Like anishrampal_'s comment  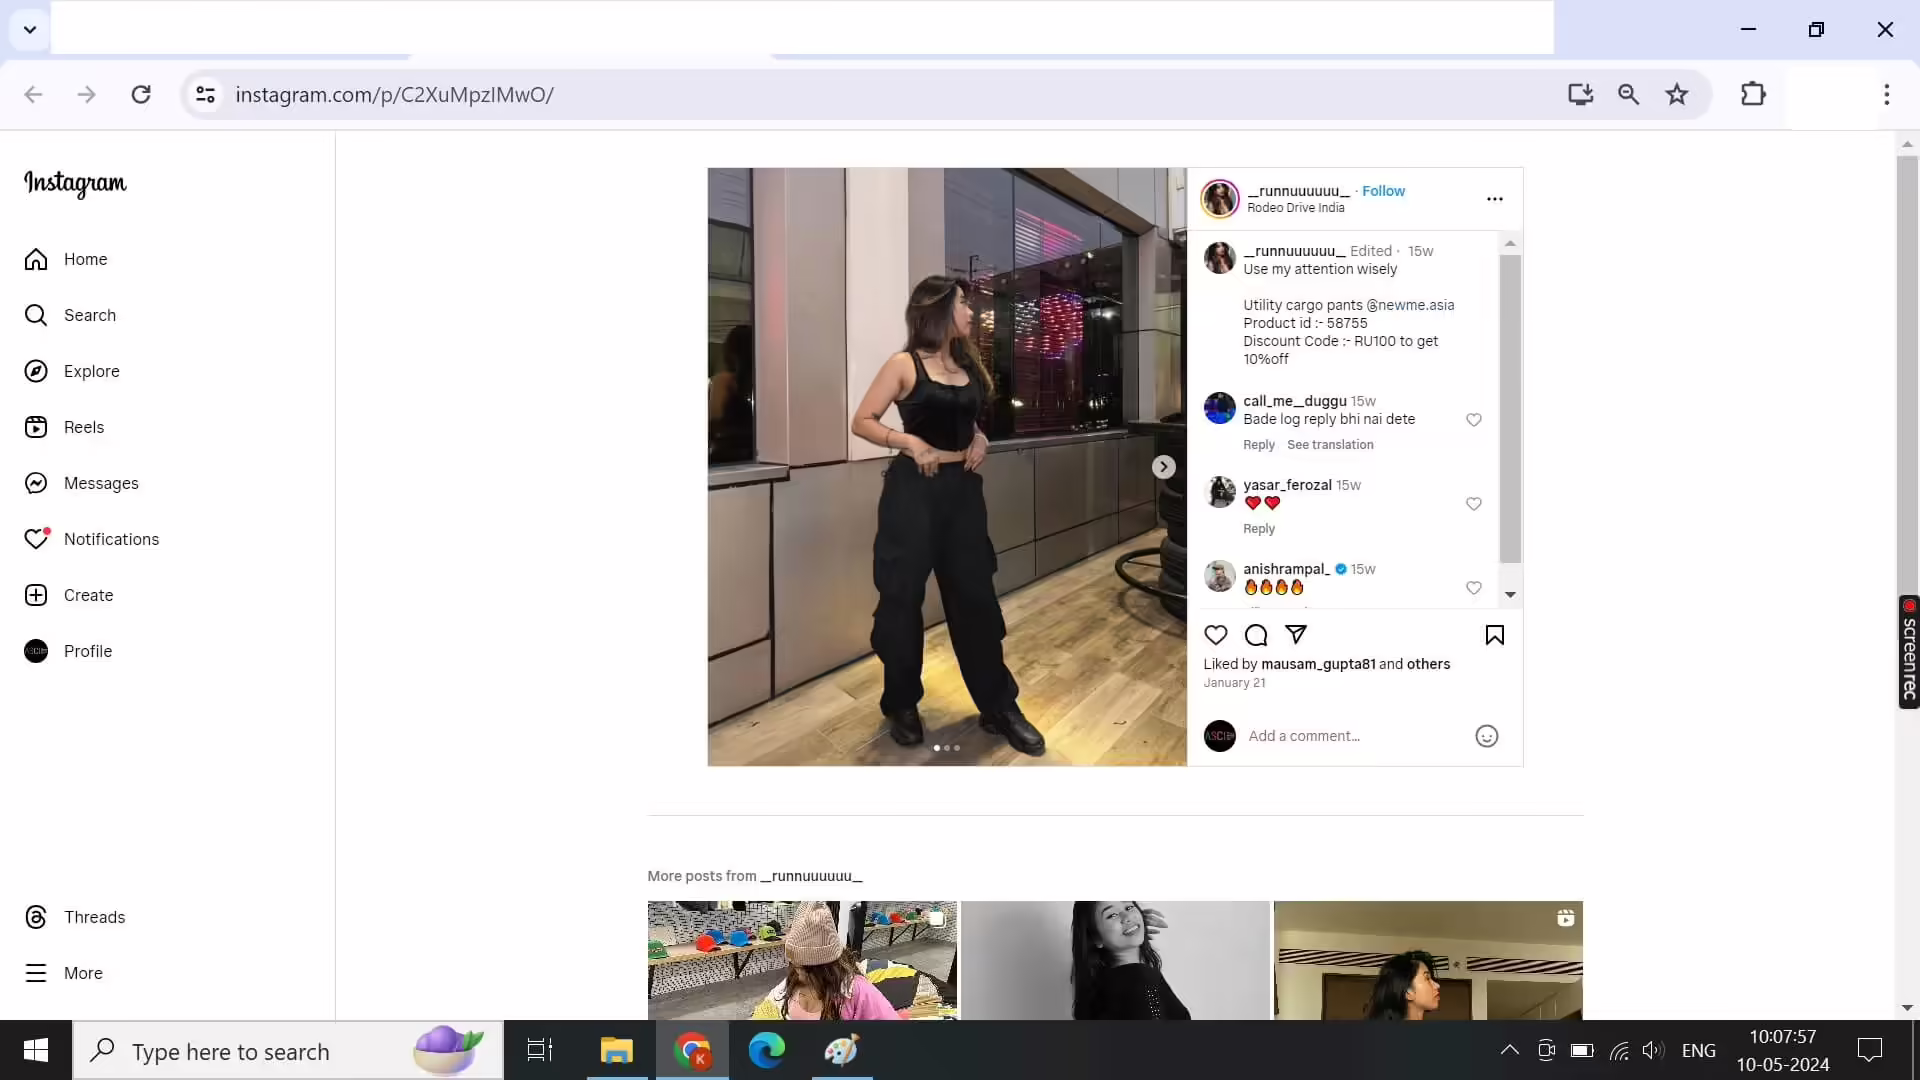point(1473,588)
